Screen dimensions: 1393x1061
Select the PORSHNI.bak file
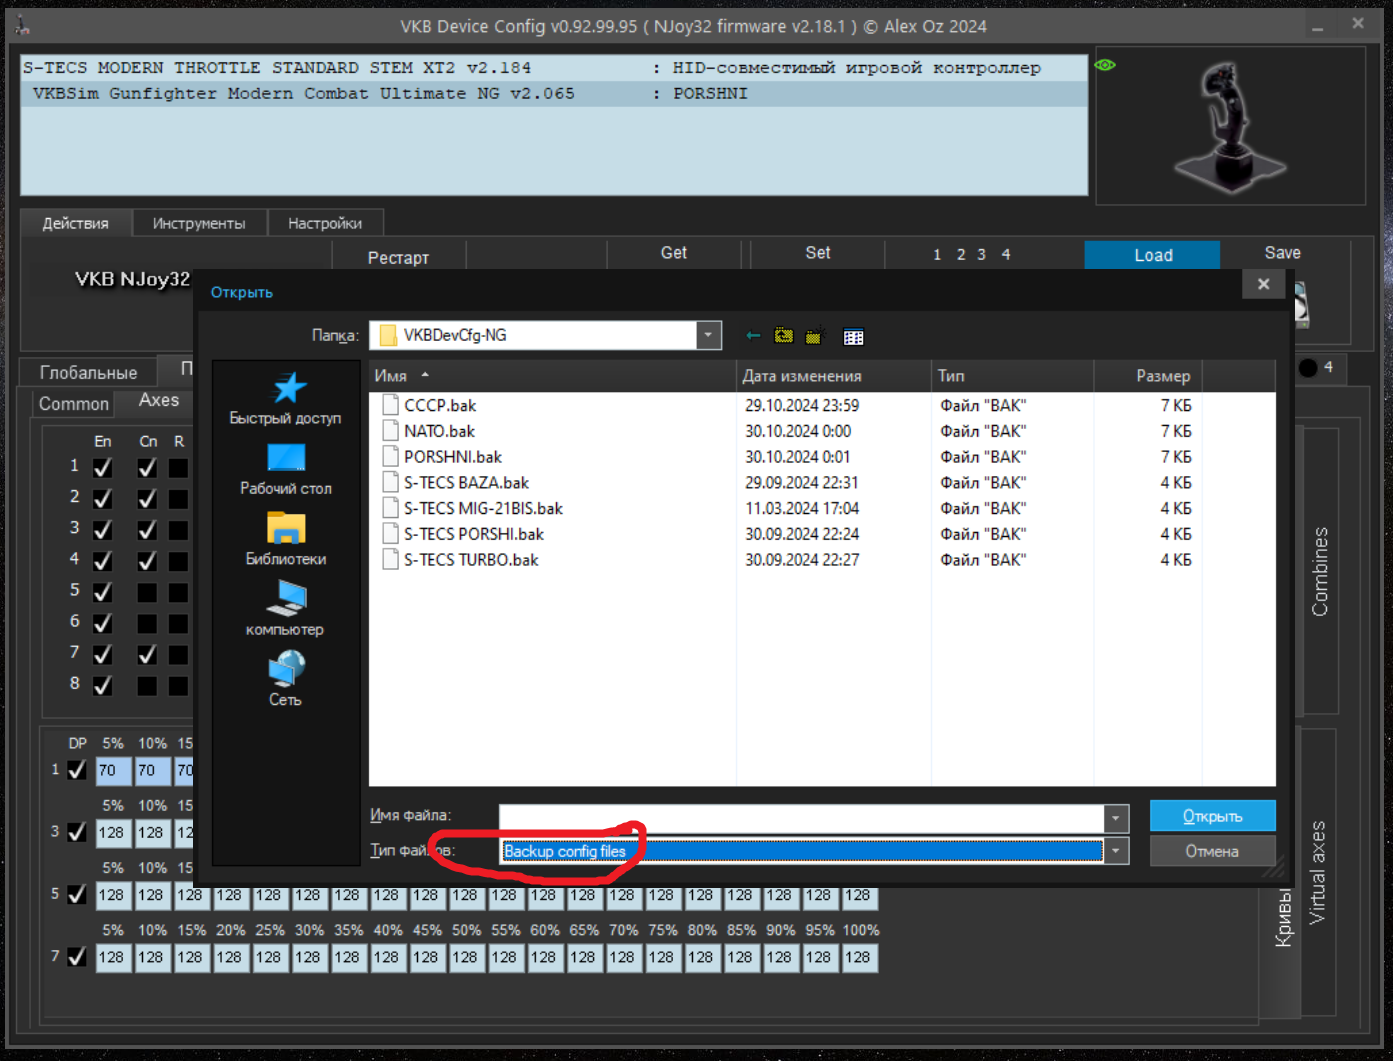coord(452,457)
